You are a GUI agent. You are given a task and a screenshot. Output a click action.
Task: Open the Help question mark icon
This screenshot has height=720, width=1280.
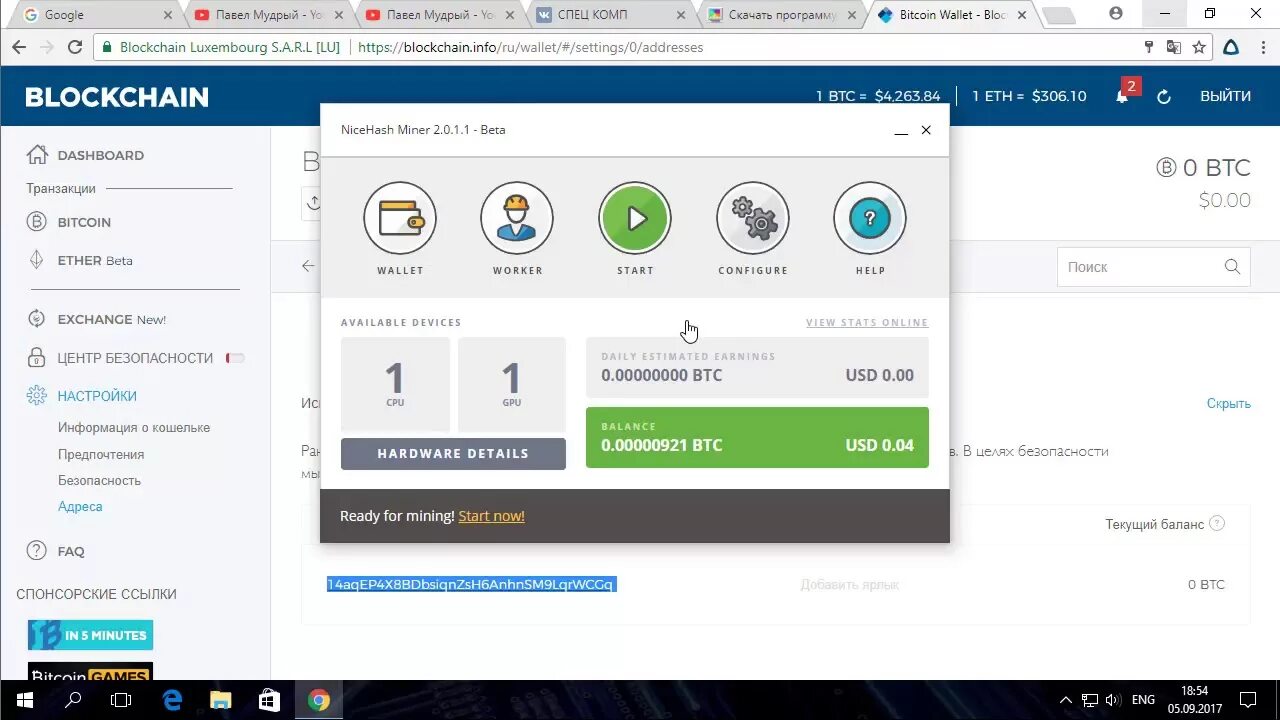click(x=870, y=218)
